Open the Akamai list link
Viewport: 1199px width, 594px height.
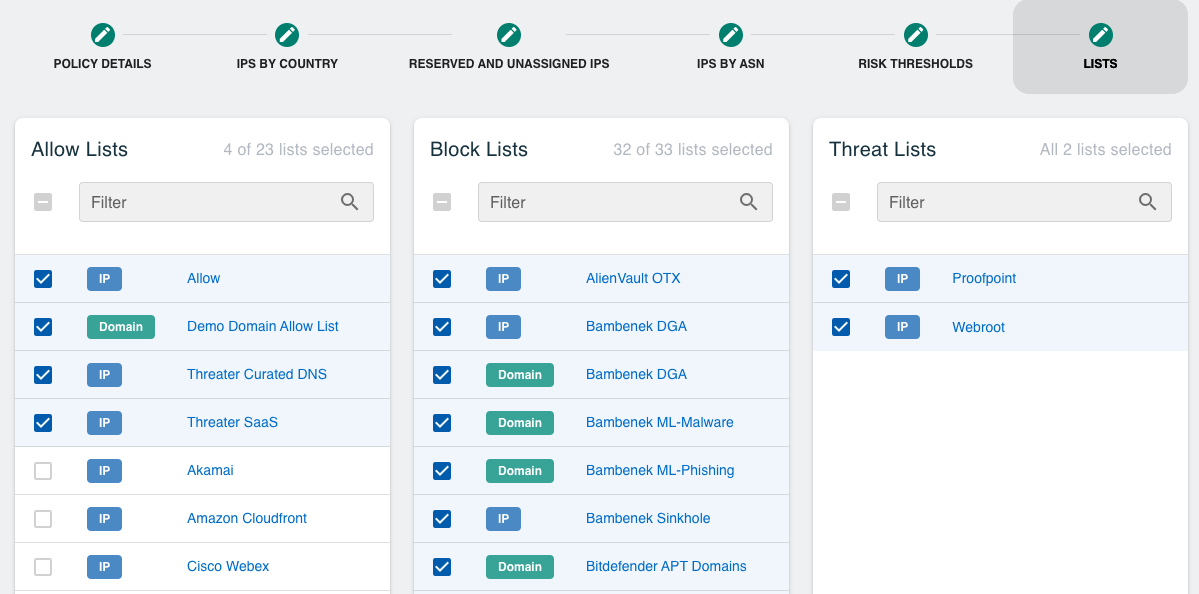coord(210,470)
